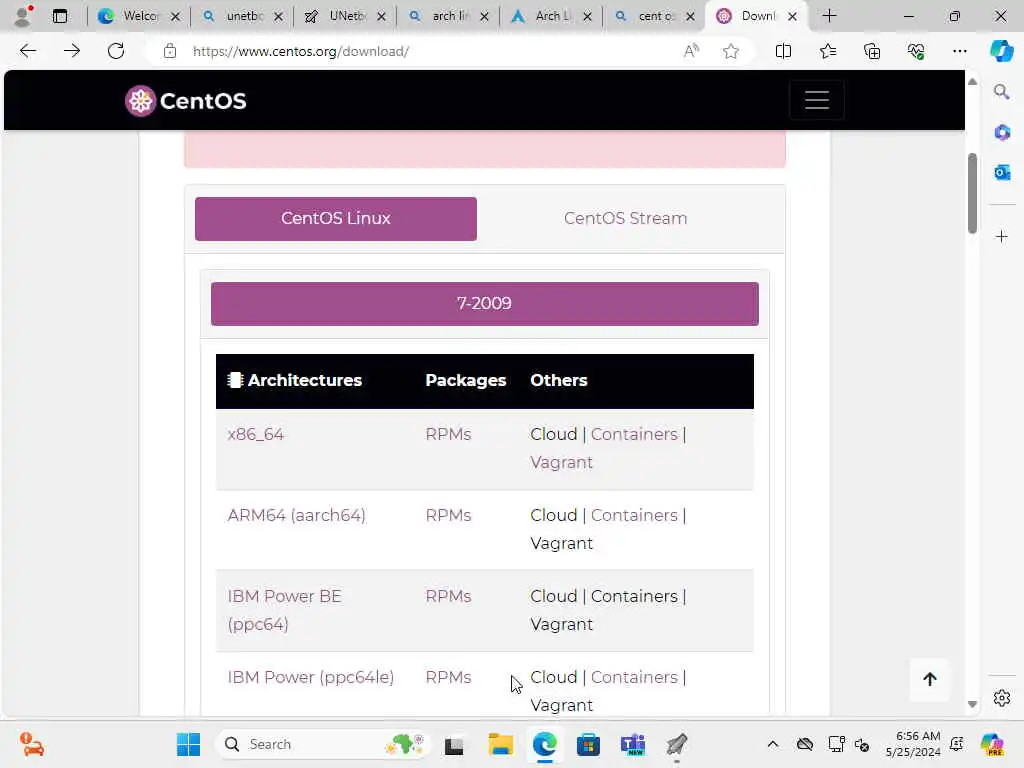The width and height of the screenshot is (1024, 768).
Task: Show hidden system tray icons
Action: (x=773, y=744)
